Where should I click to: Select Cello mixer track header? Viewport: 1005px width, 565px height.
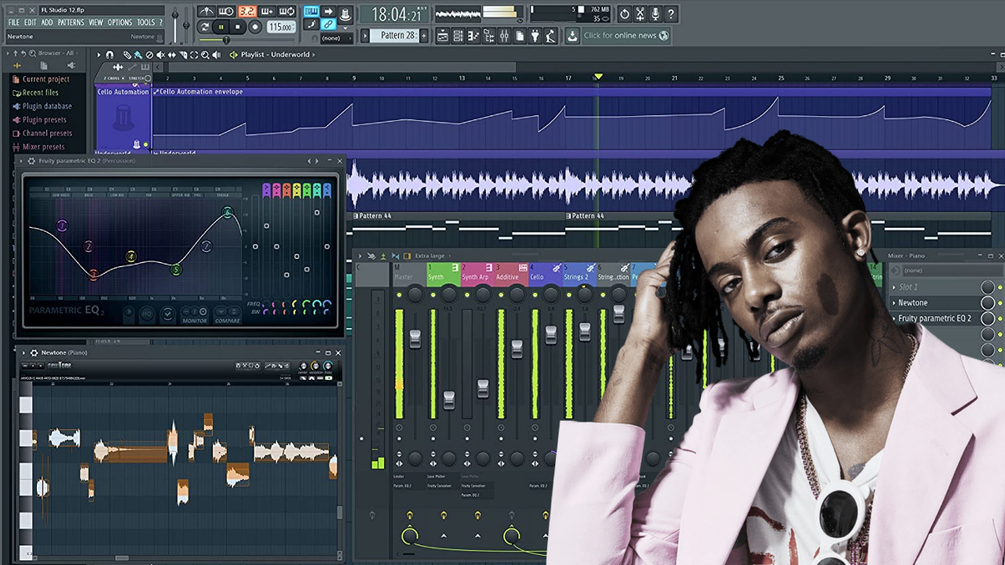click(545, 273)
